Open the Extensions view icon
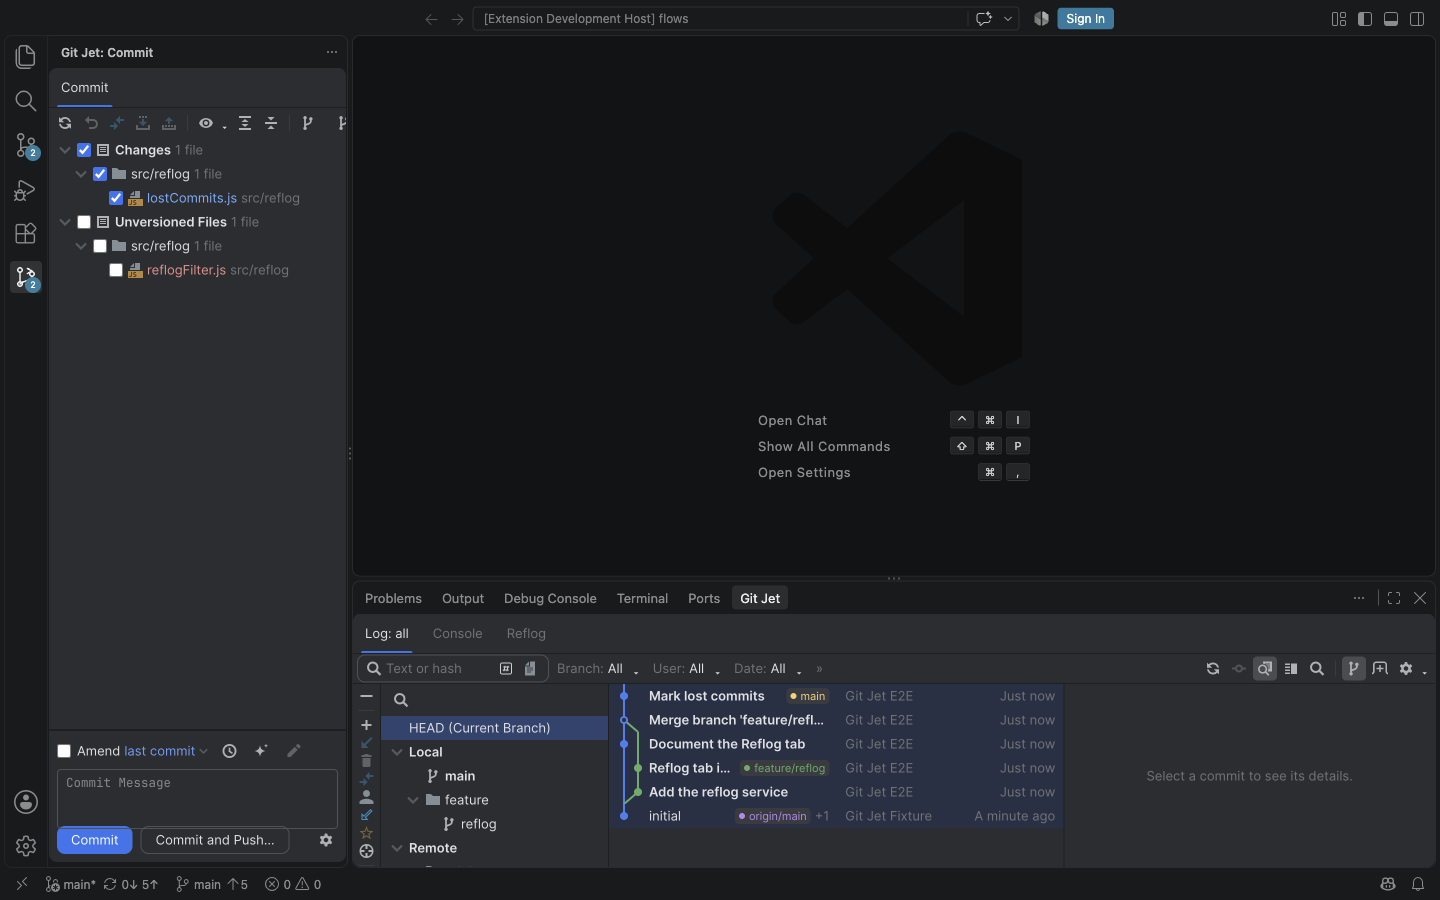Image resolution: width=1440 pixels, height=900 pixels. (x=26, y=233)
